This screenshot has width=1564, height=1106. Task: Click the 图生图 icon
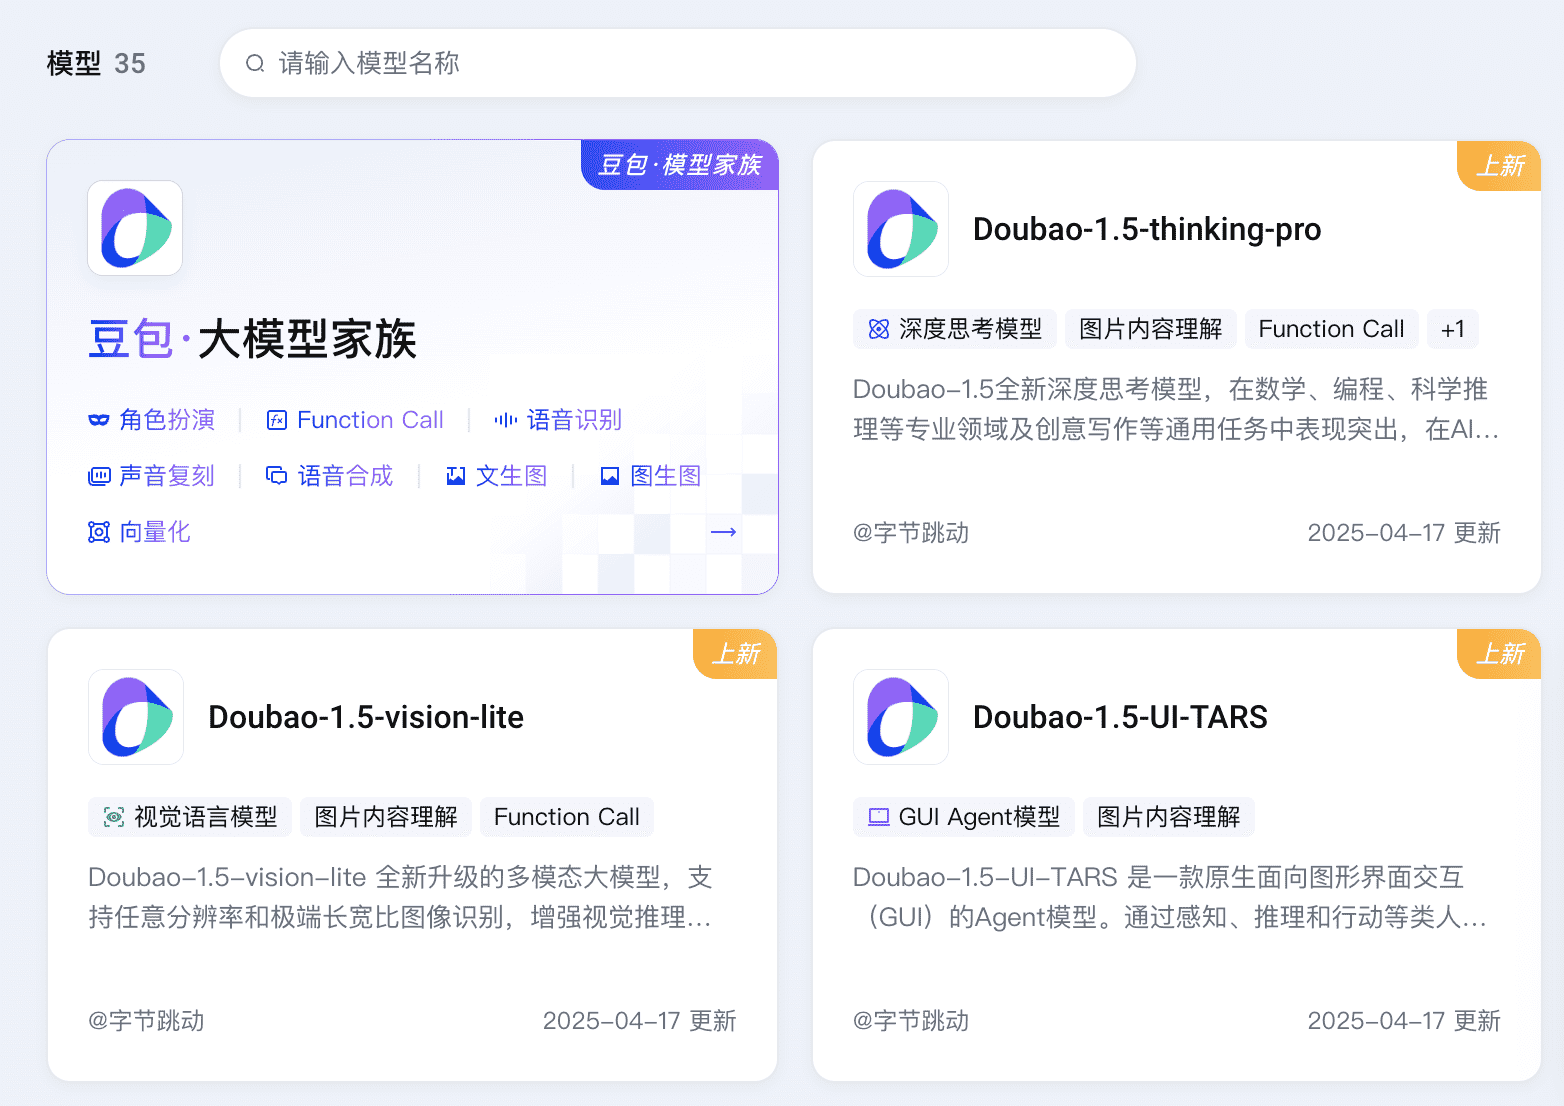pyautogui.click(x=610, y=476)
